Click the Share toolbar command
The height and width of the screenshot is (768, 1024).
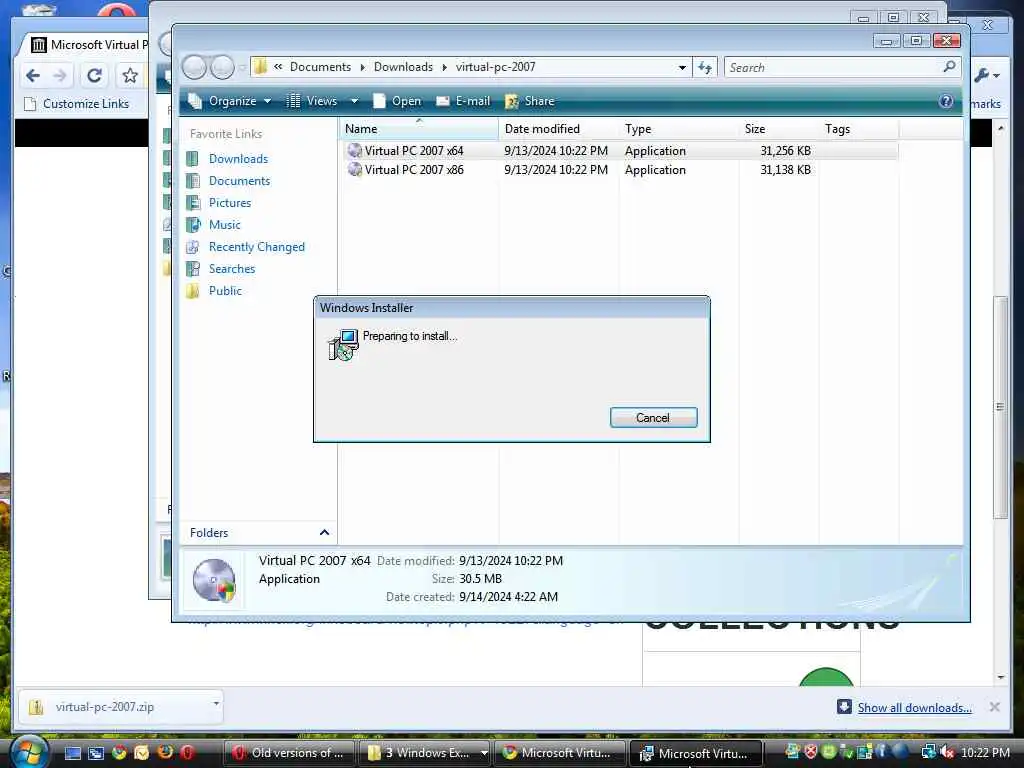pyautogui.click(x=530, y=101)
